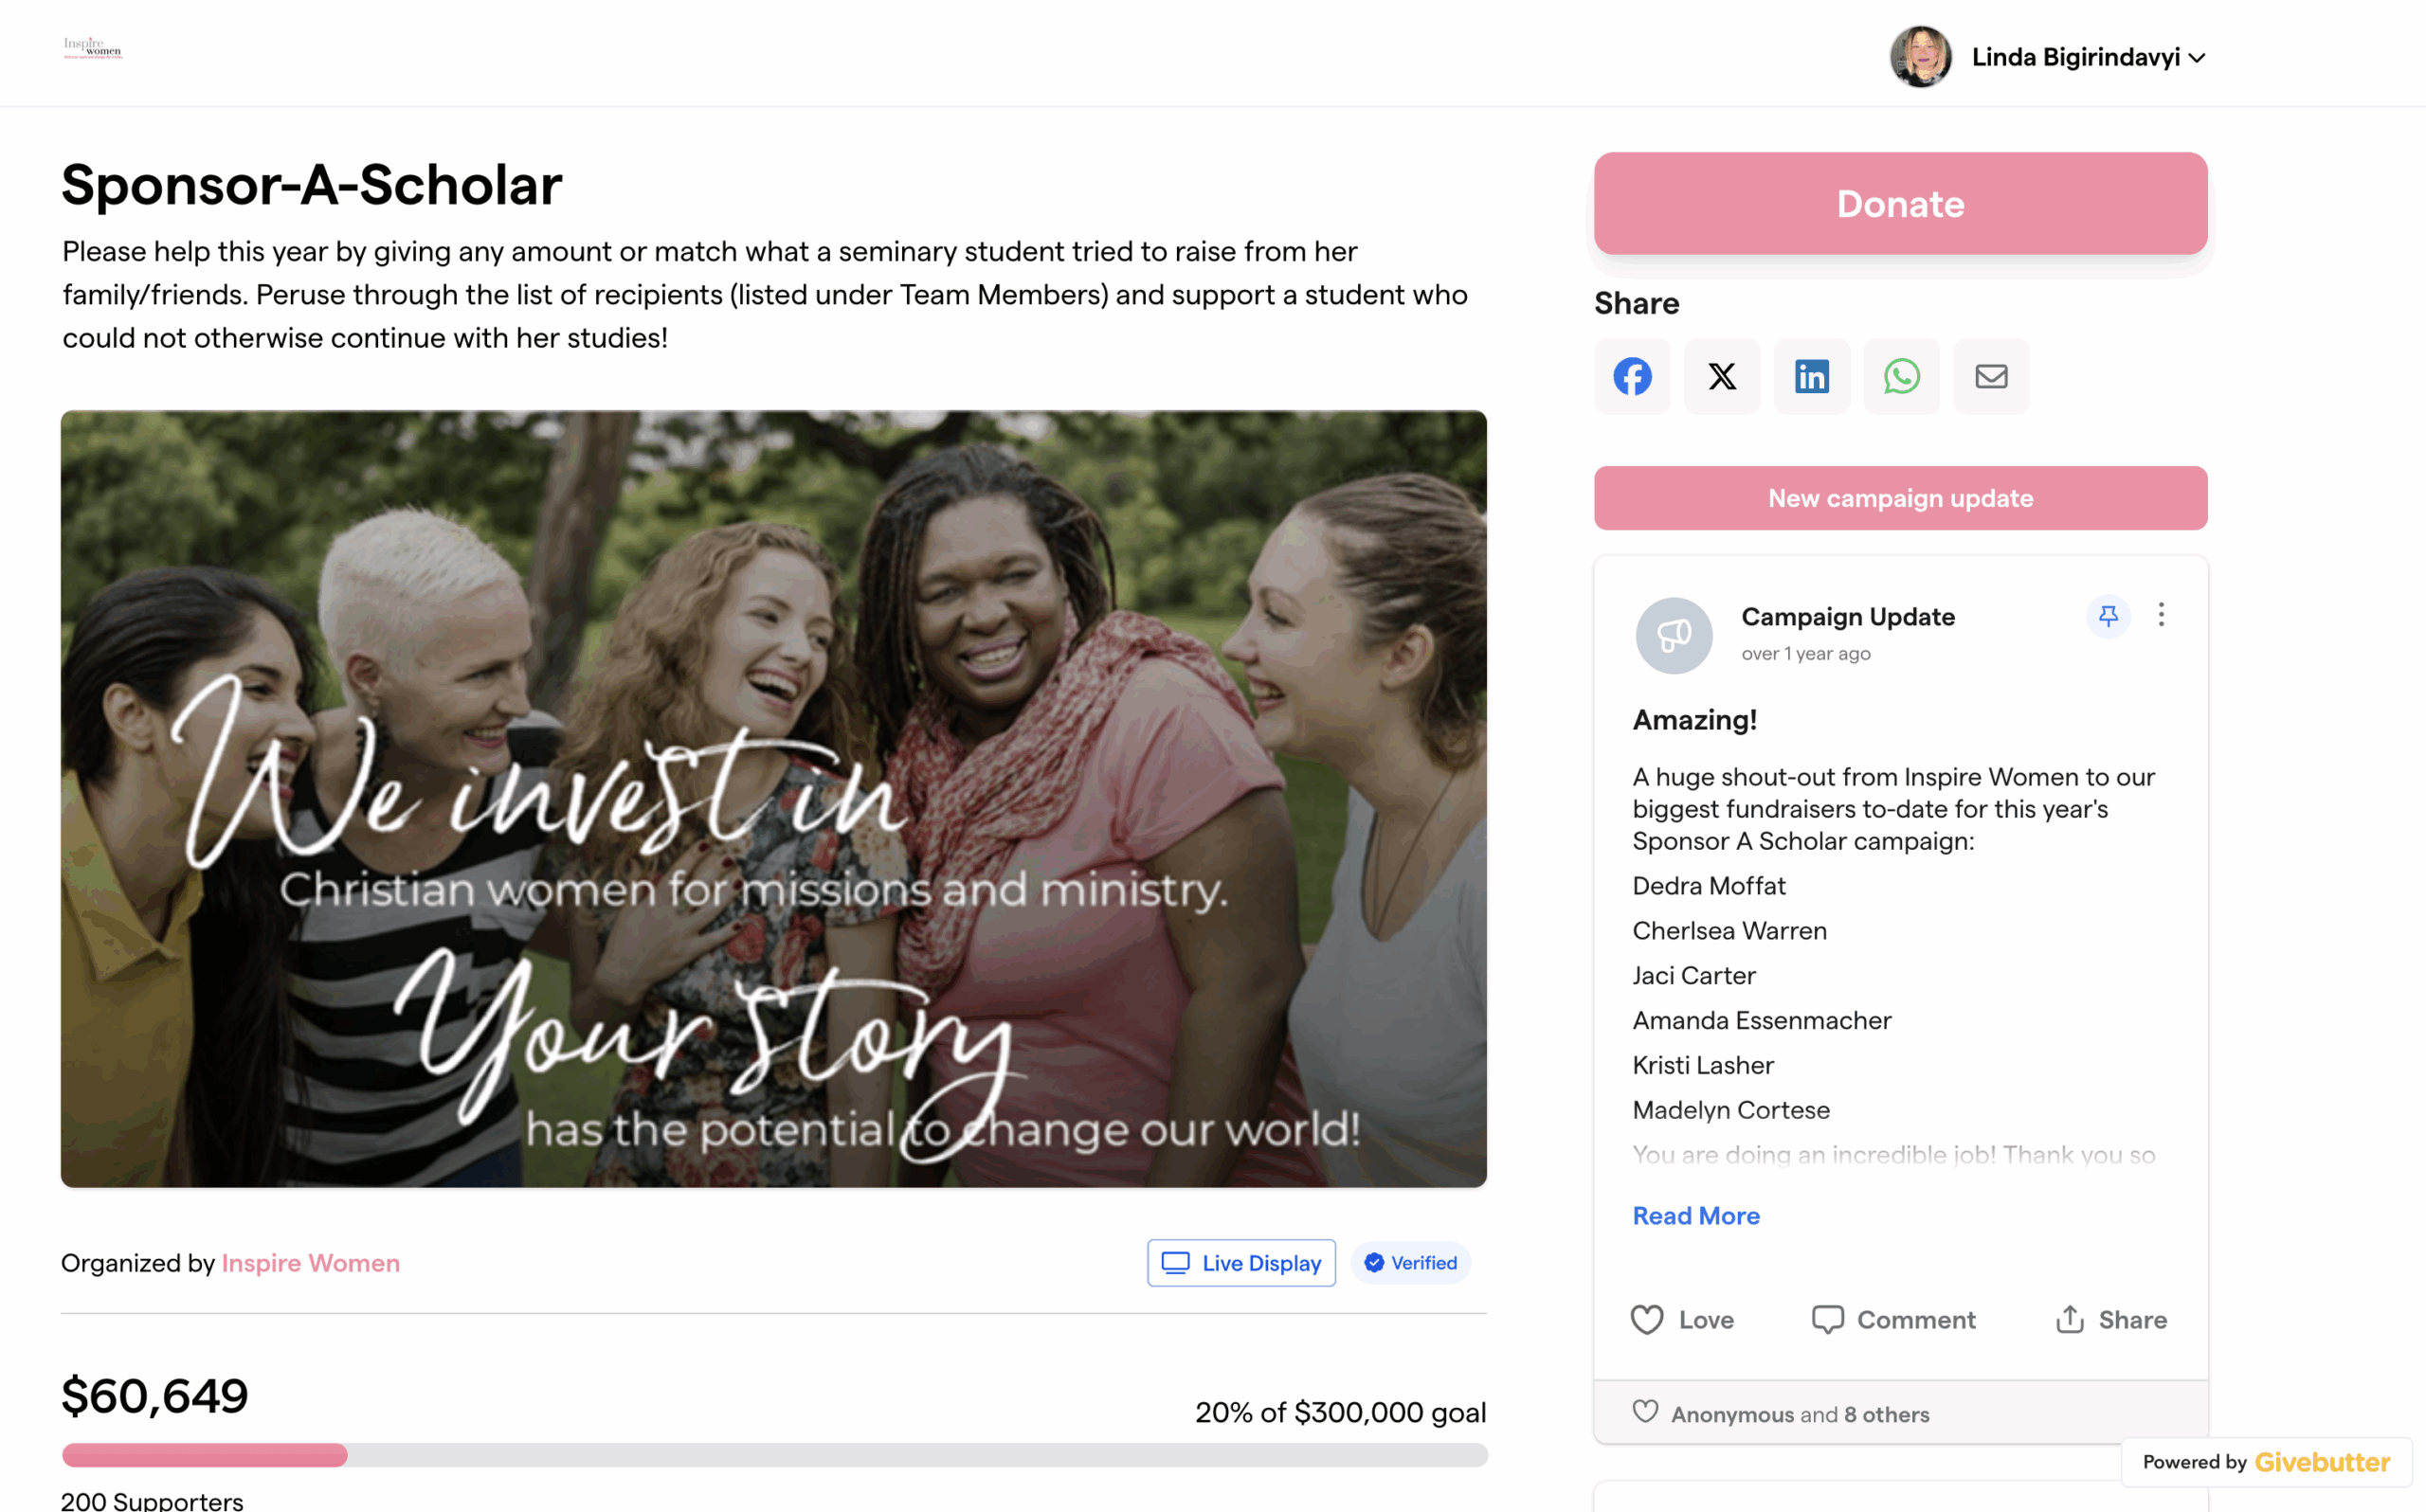
Task: Comment on the Campaign Update
Action: tap(1893, 1320)
